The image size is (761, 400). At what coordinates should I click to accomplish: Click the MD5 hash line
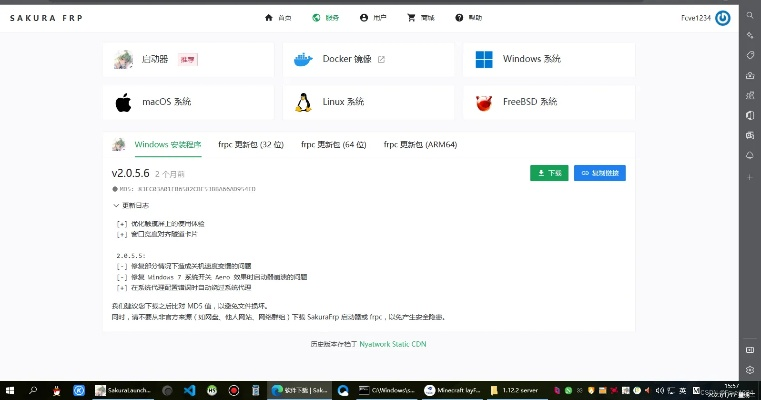point(184,189)
